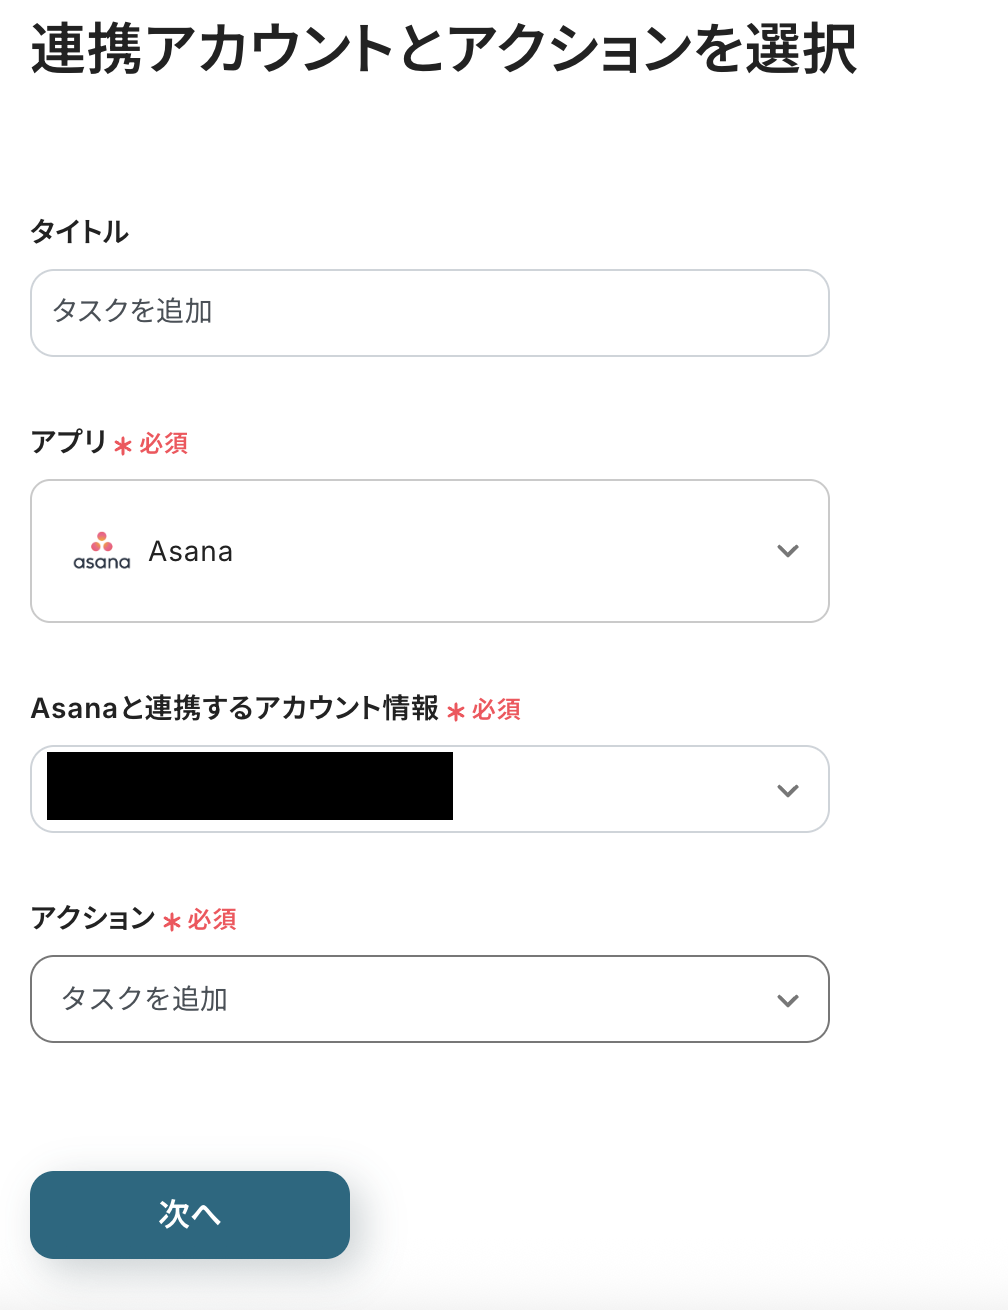Viewport: 1008px width, 1310px height.
Task: Click the 'Asanaと連携するアカウント情報' label
Action: click(235, 708)
